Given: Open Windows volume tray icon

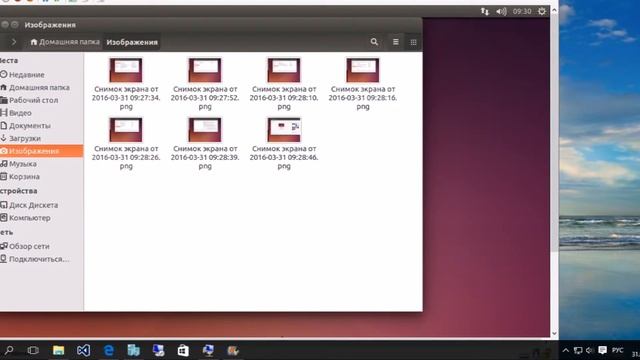Looking at the screenshot, I should point(589,350).
